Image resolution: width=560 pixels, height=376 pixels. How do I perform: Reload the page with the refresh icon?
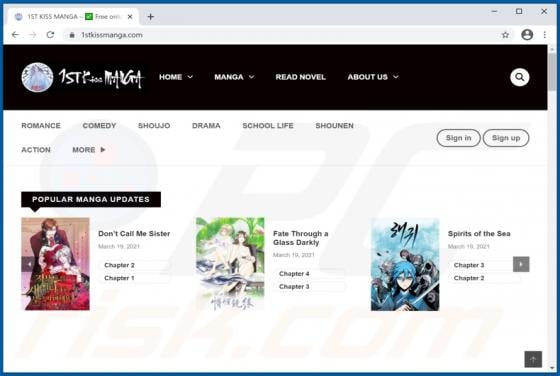pyautogui.click(x=50, y=35)
